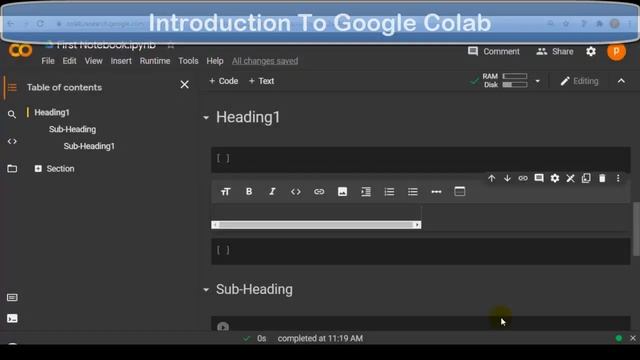Collapse the Heading1 section
Screen dimensions: 640x360
(206, 118)
